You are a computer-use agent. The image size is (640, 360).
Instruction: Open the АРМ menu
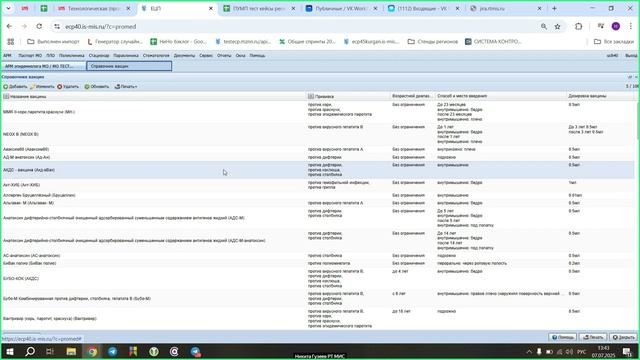point(7,56)
